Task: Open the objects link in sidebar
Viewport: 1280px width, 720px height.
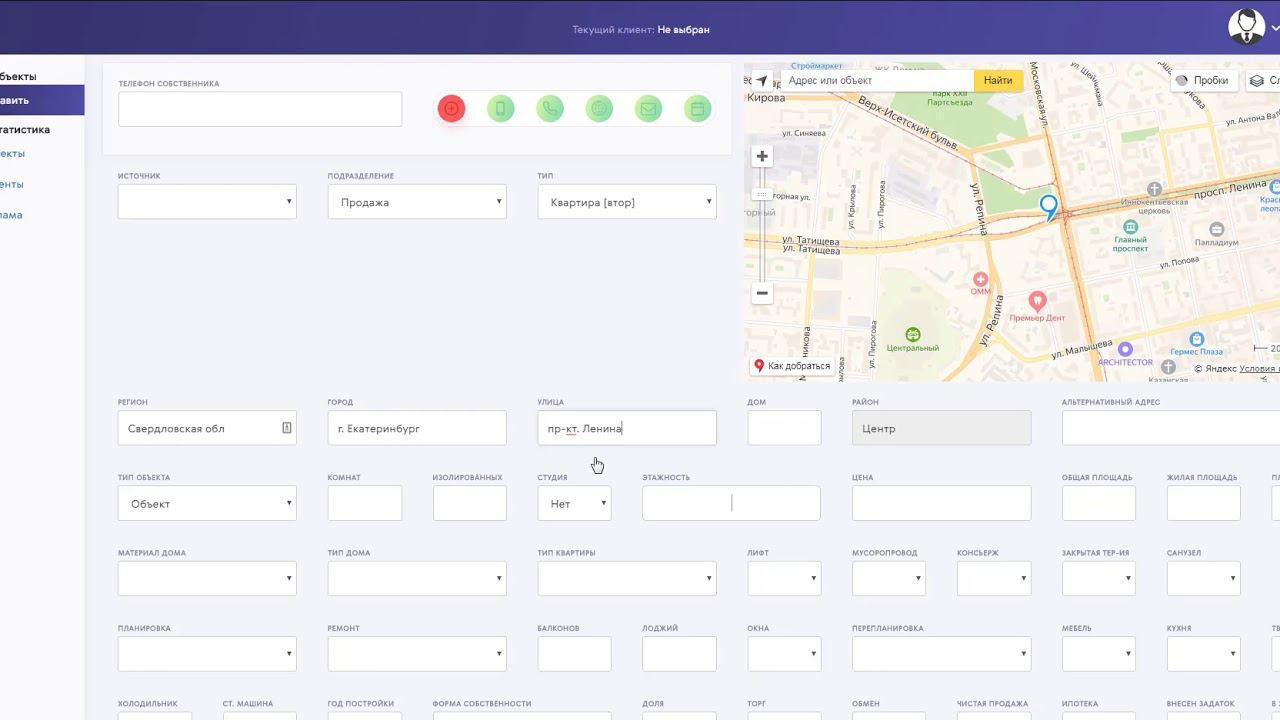Action: (13, 153)
